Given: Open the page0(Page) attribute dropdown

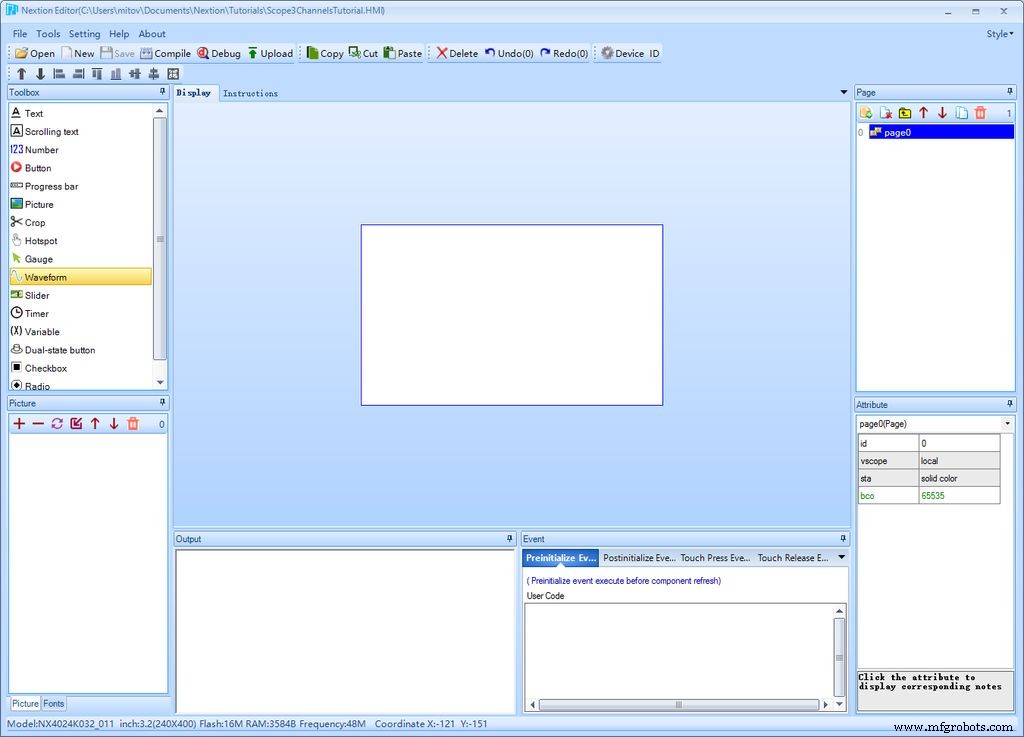Looking at the screenshot, I should [1007, 424].
